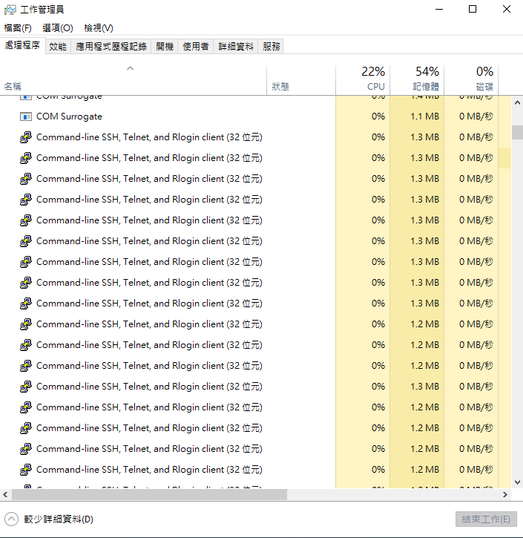Click the vertical scrollbar thumb
523x538 pixels.
pos(517,132)
